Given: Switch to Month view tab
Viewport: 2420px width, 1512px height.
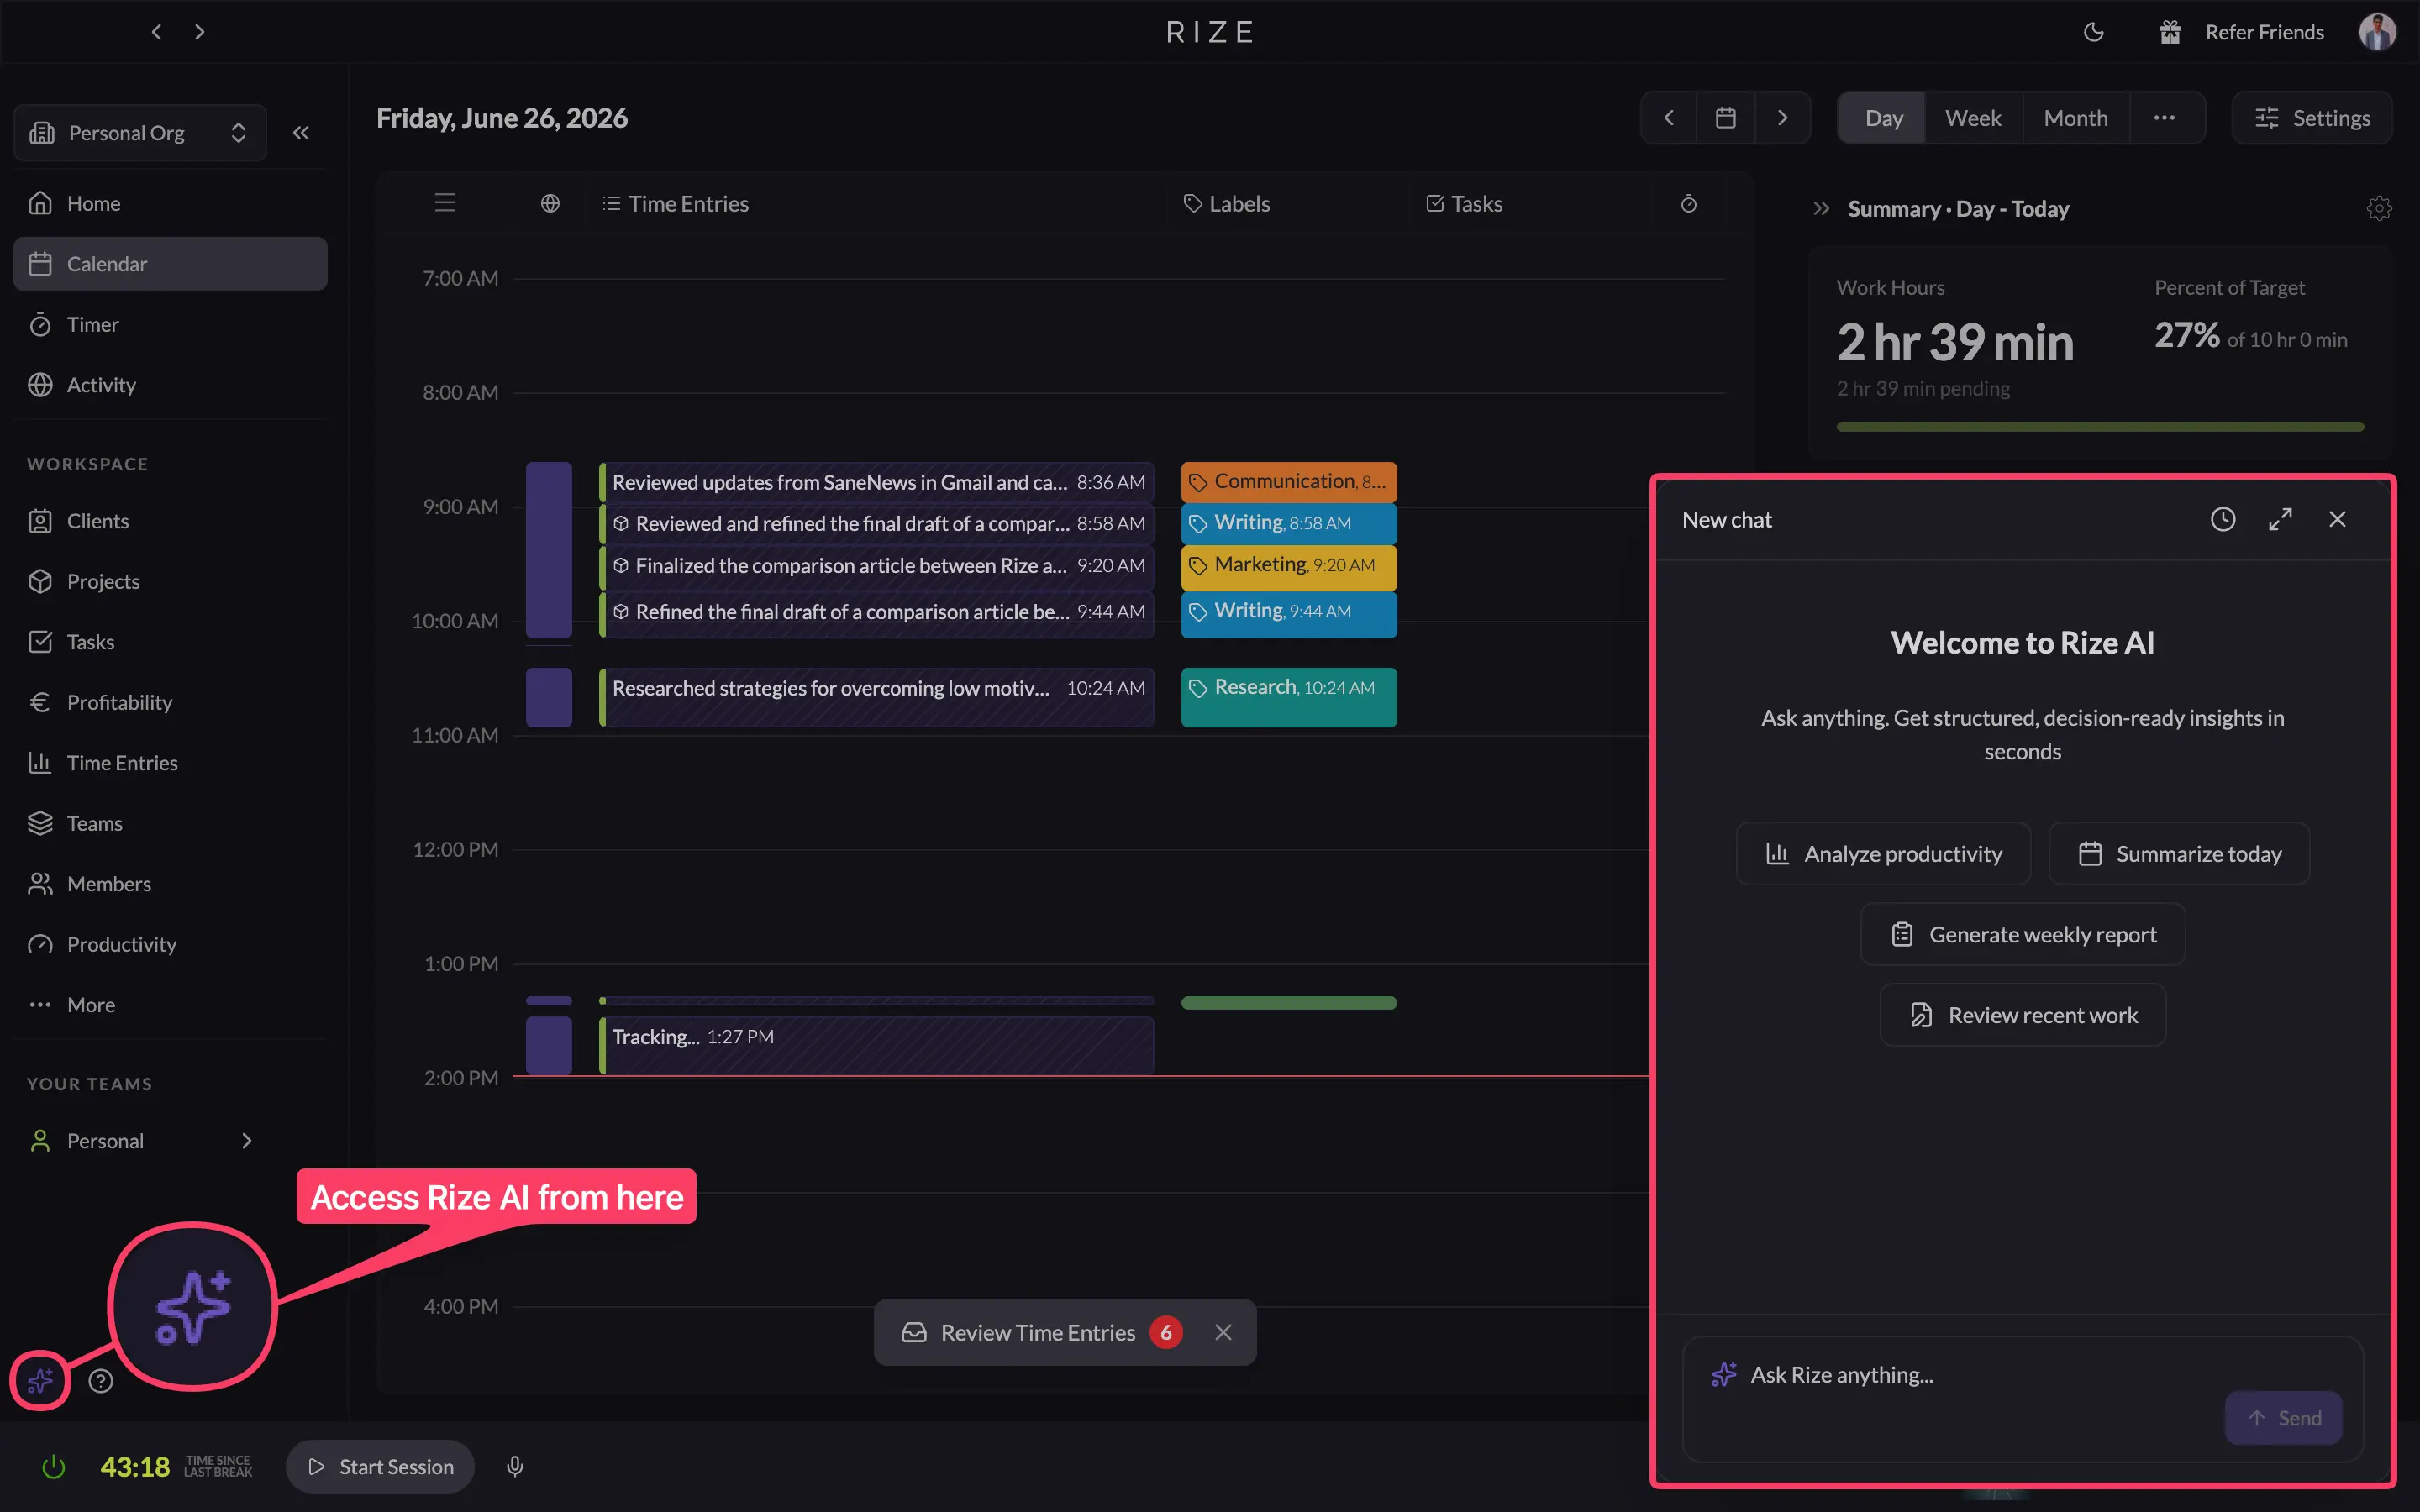Looking at the screenshot, I should pos(2076,118).
